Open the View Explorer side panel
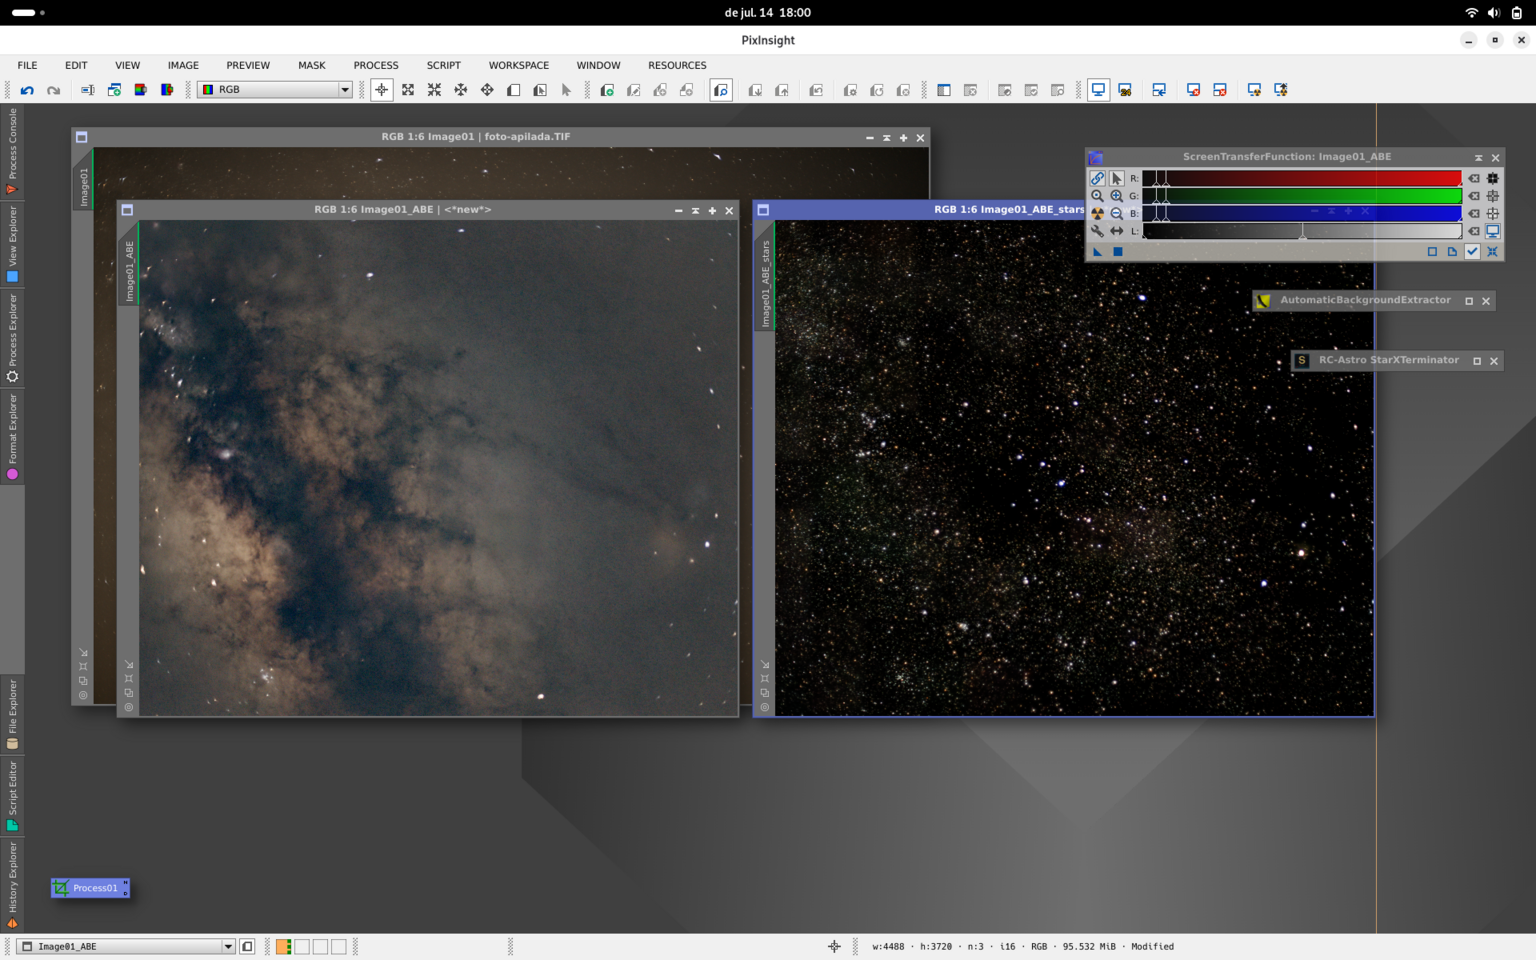The height and width of the screenshot is (960, 1536). click(12, 245)
